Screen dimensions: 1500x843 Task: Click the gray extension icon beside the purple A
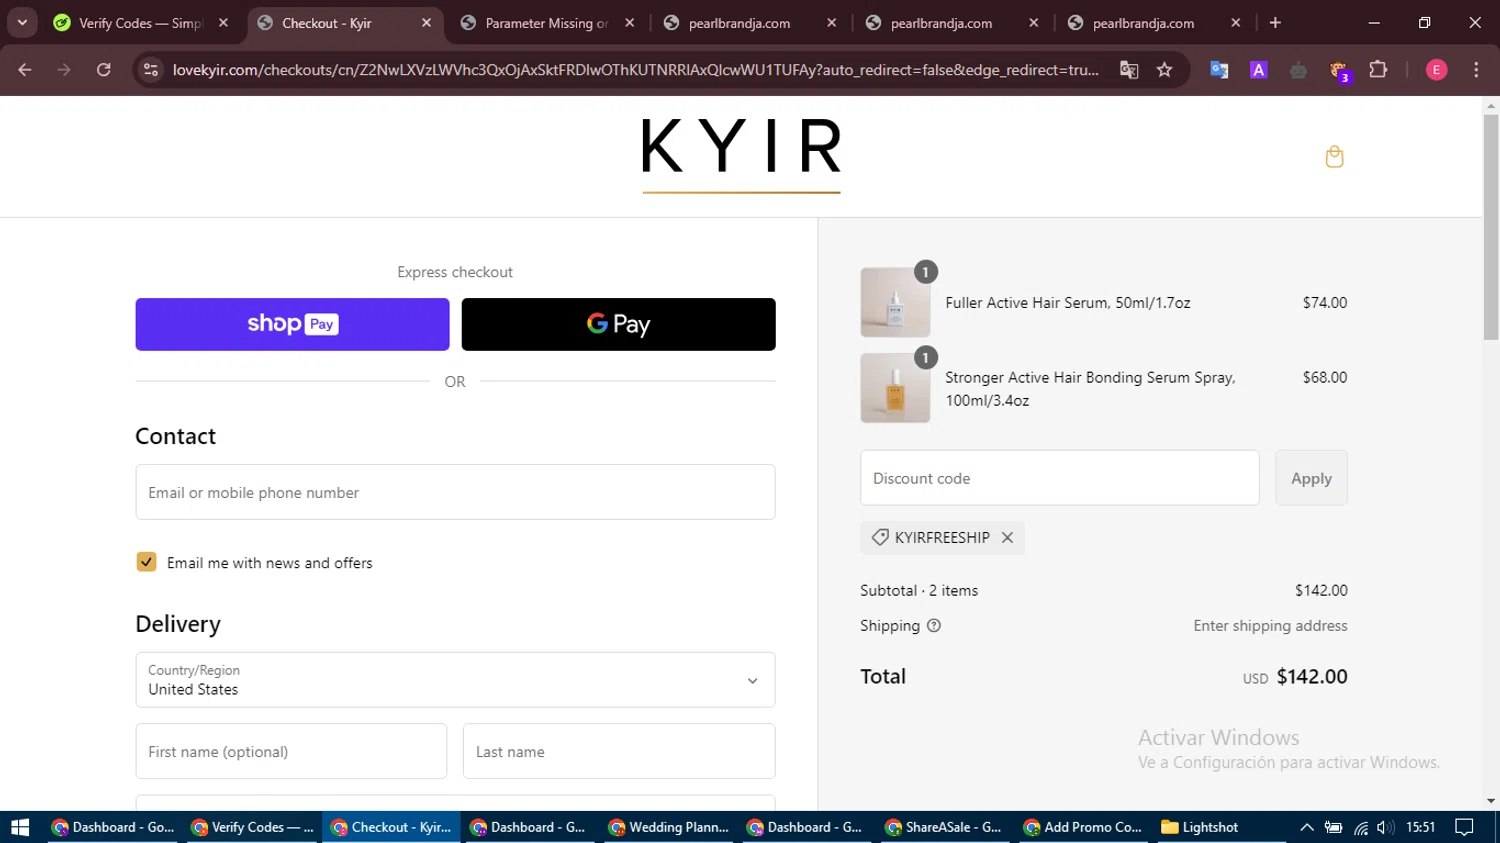tap(1298, 70)
